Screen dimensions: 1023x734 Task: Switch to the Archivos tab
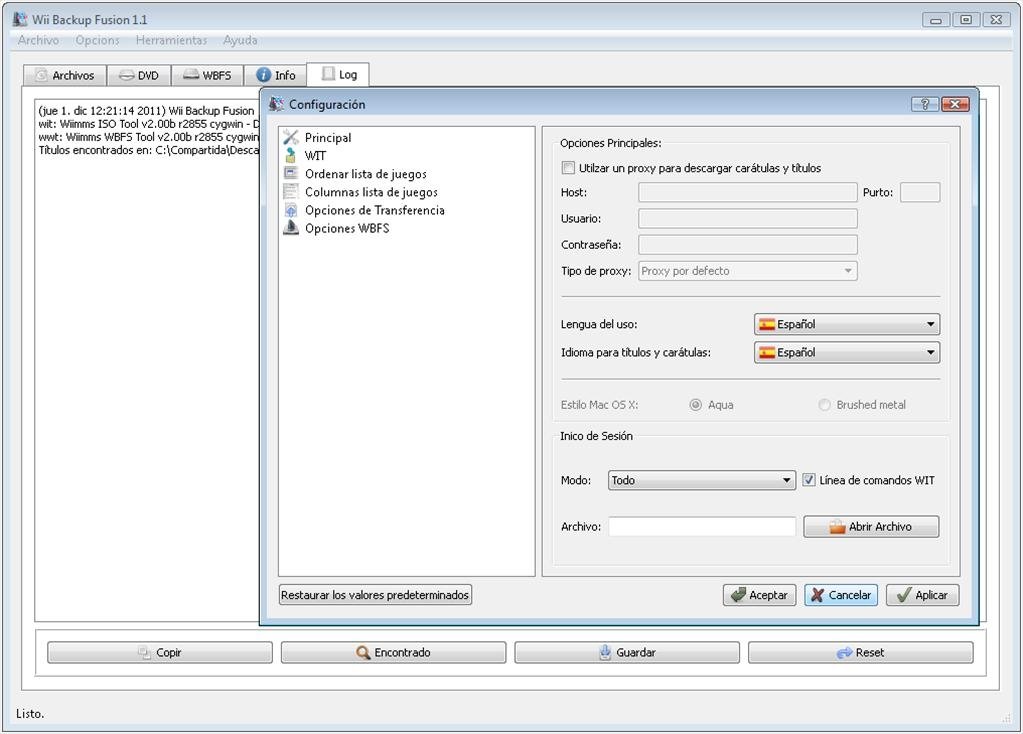65,76
